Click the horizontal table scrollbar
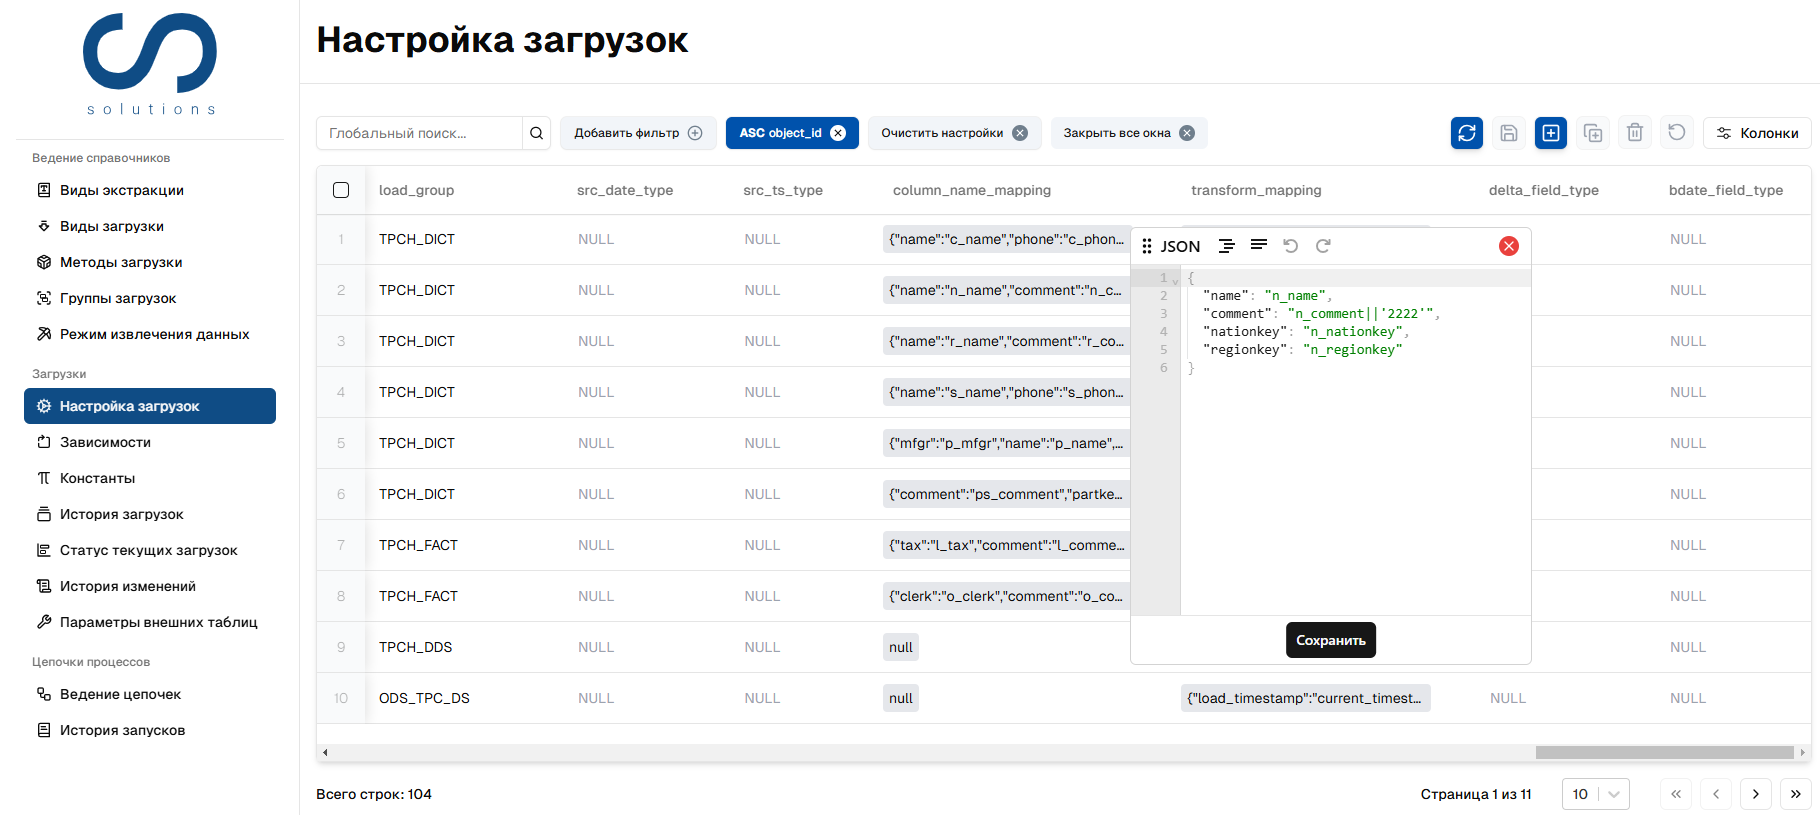The height and width of the screenshot is (815, 1820). pyautogui.click(x=1664, y=752)
